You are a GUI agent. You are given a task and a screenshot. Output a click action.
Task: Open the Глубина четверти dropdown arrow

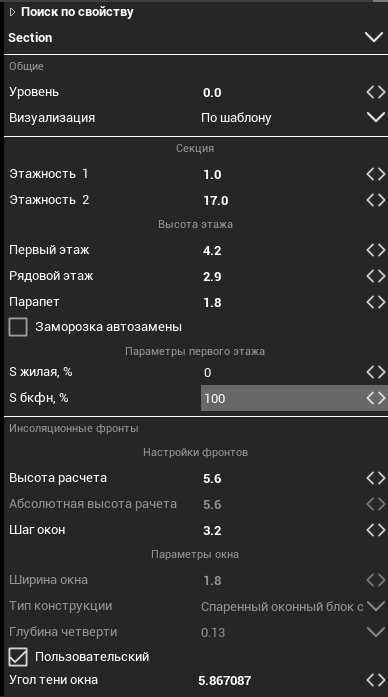tap(376, 632)
